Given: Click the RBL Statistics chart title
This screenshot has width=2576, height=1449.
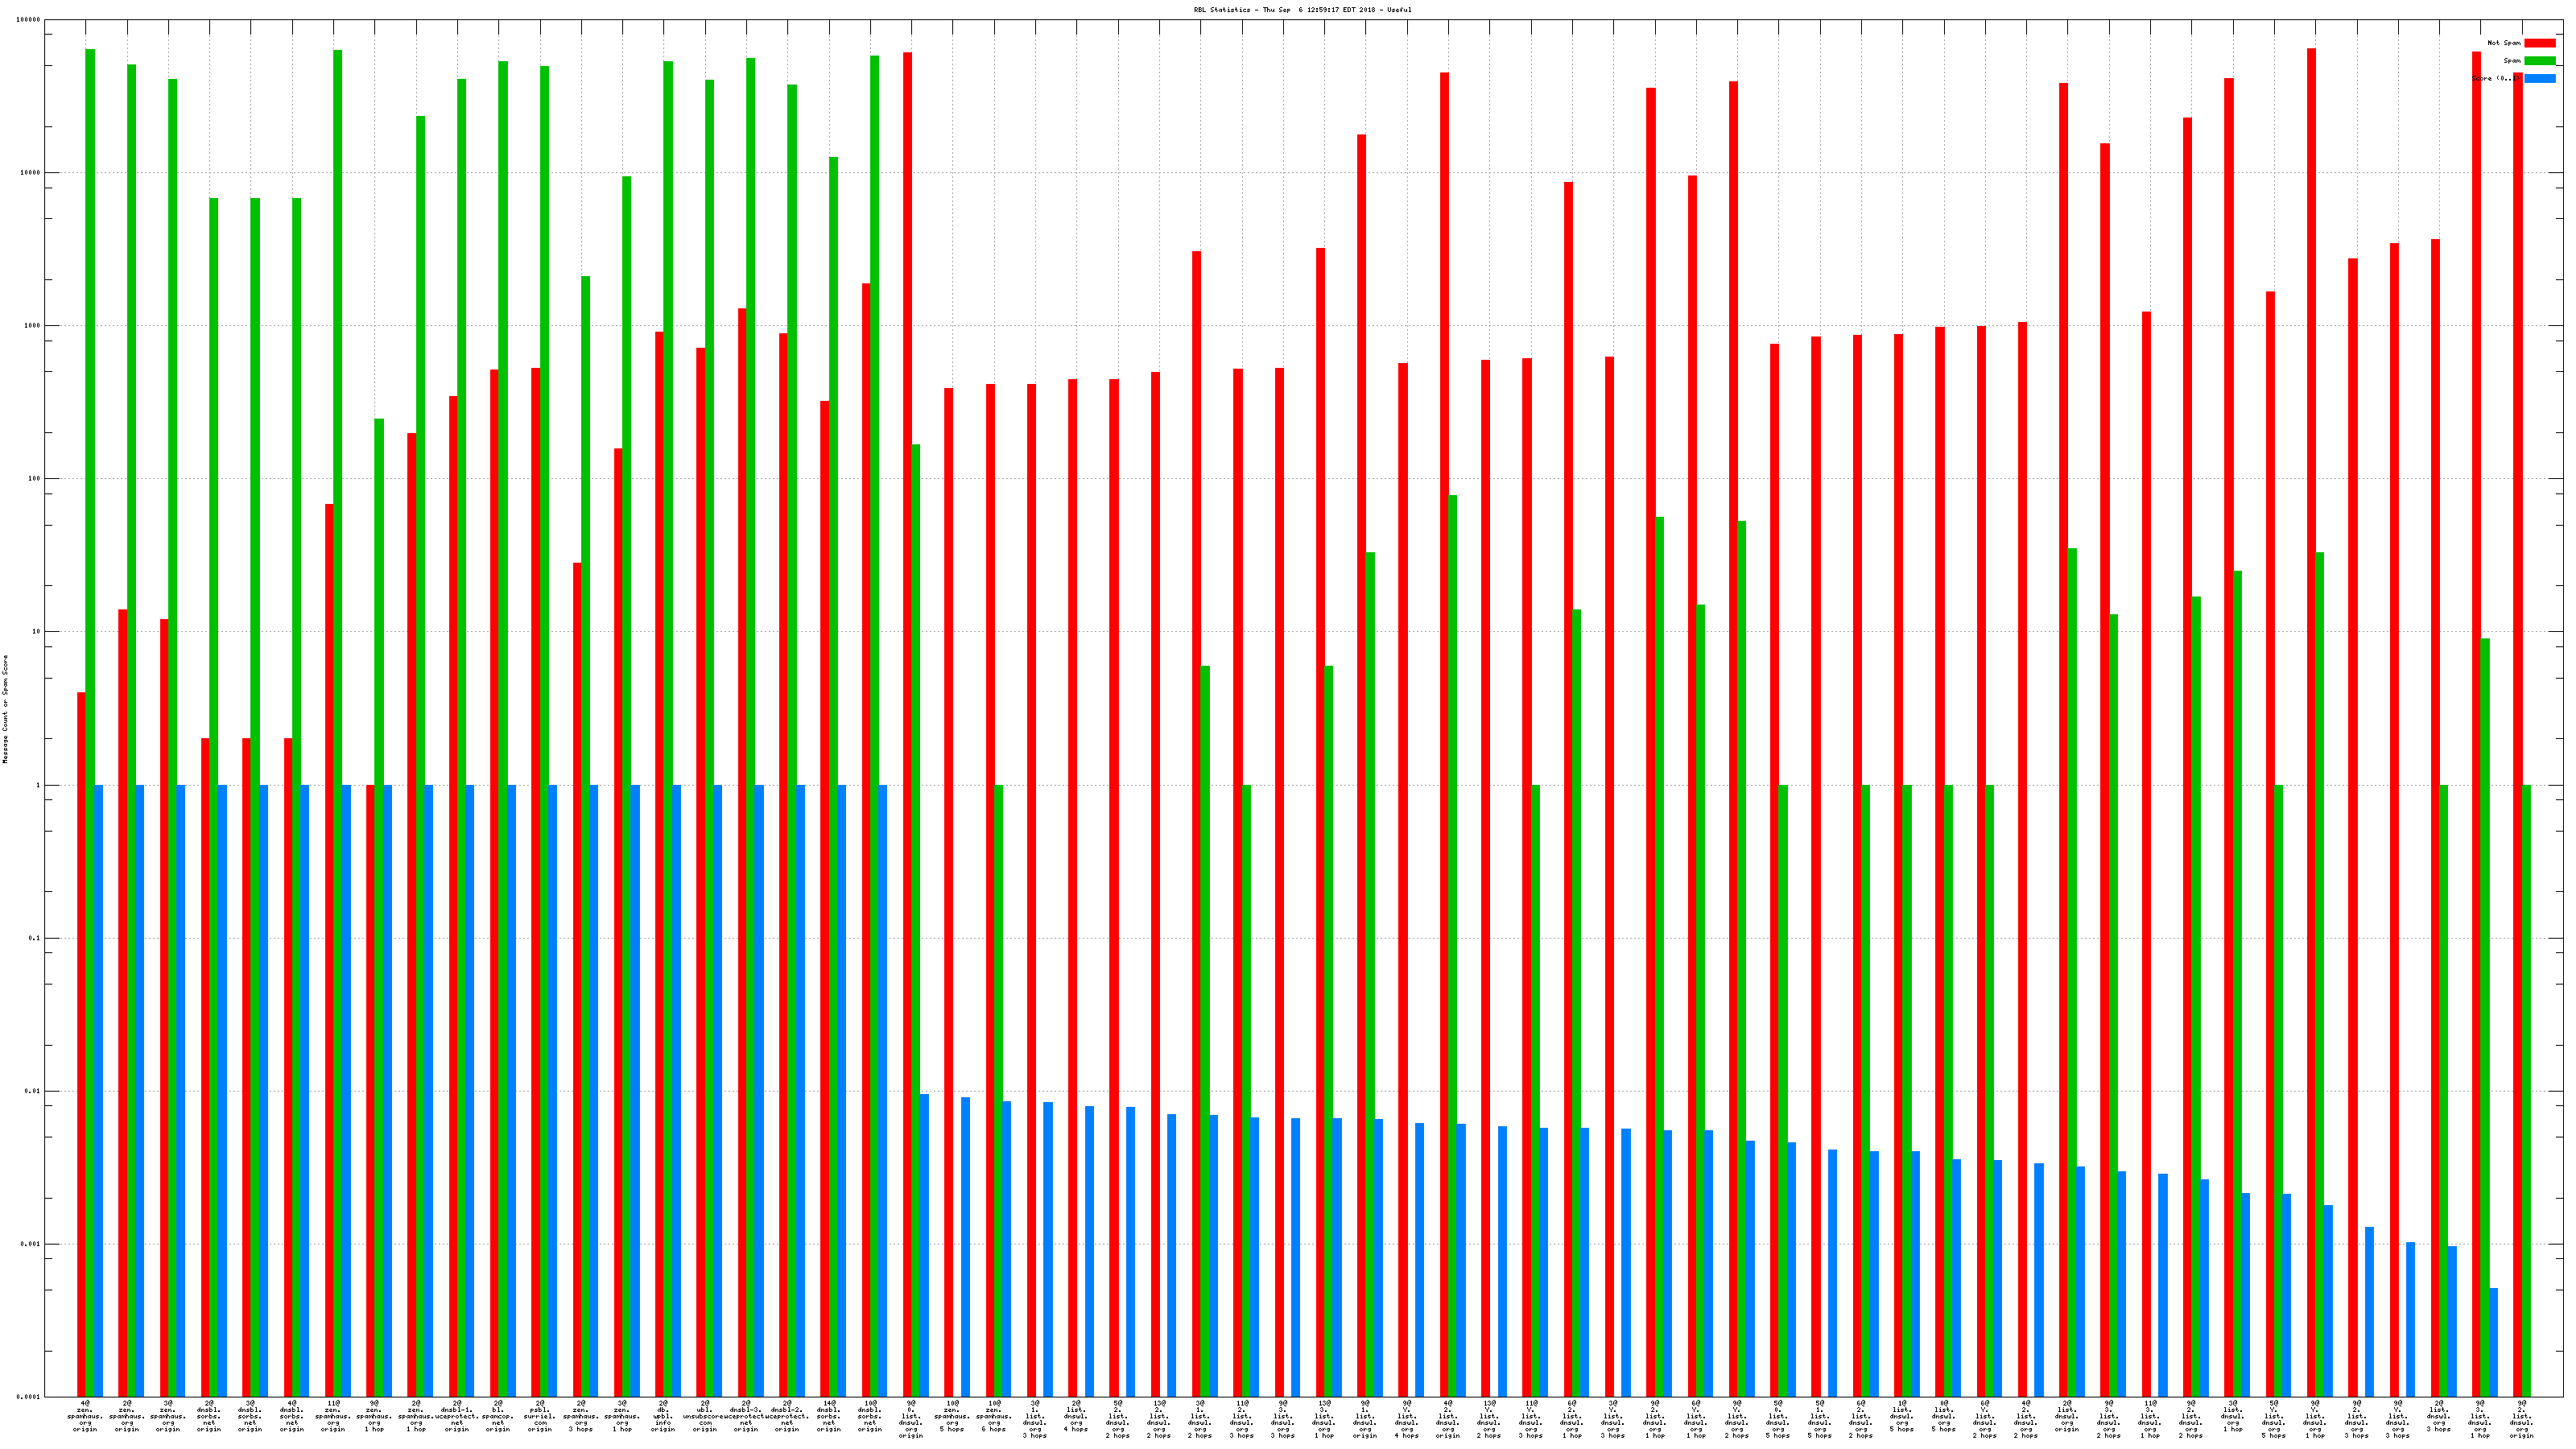Looking at the screenshot, I should click(x=1302, y=10).
